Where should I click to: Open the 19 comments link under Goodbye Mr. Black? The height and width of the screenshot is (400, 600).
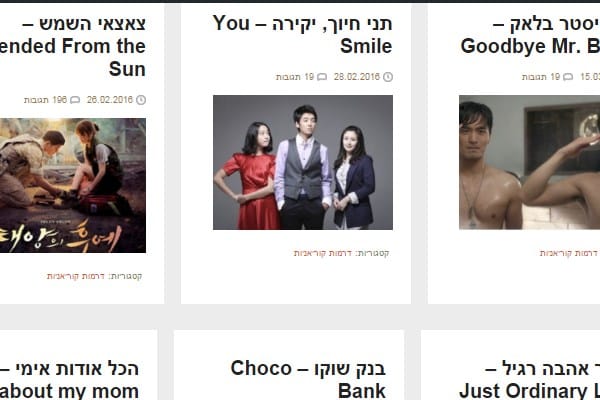tap(541, 77)
